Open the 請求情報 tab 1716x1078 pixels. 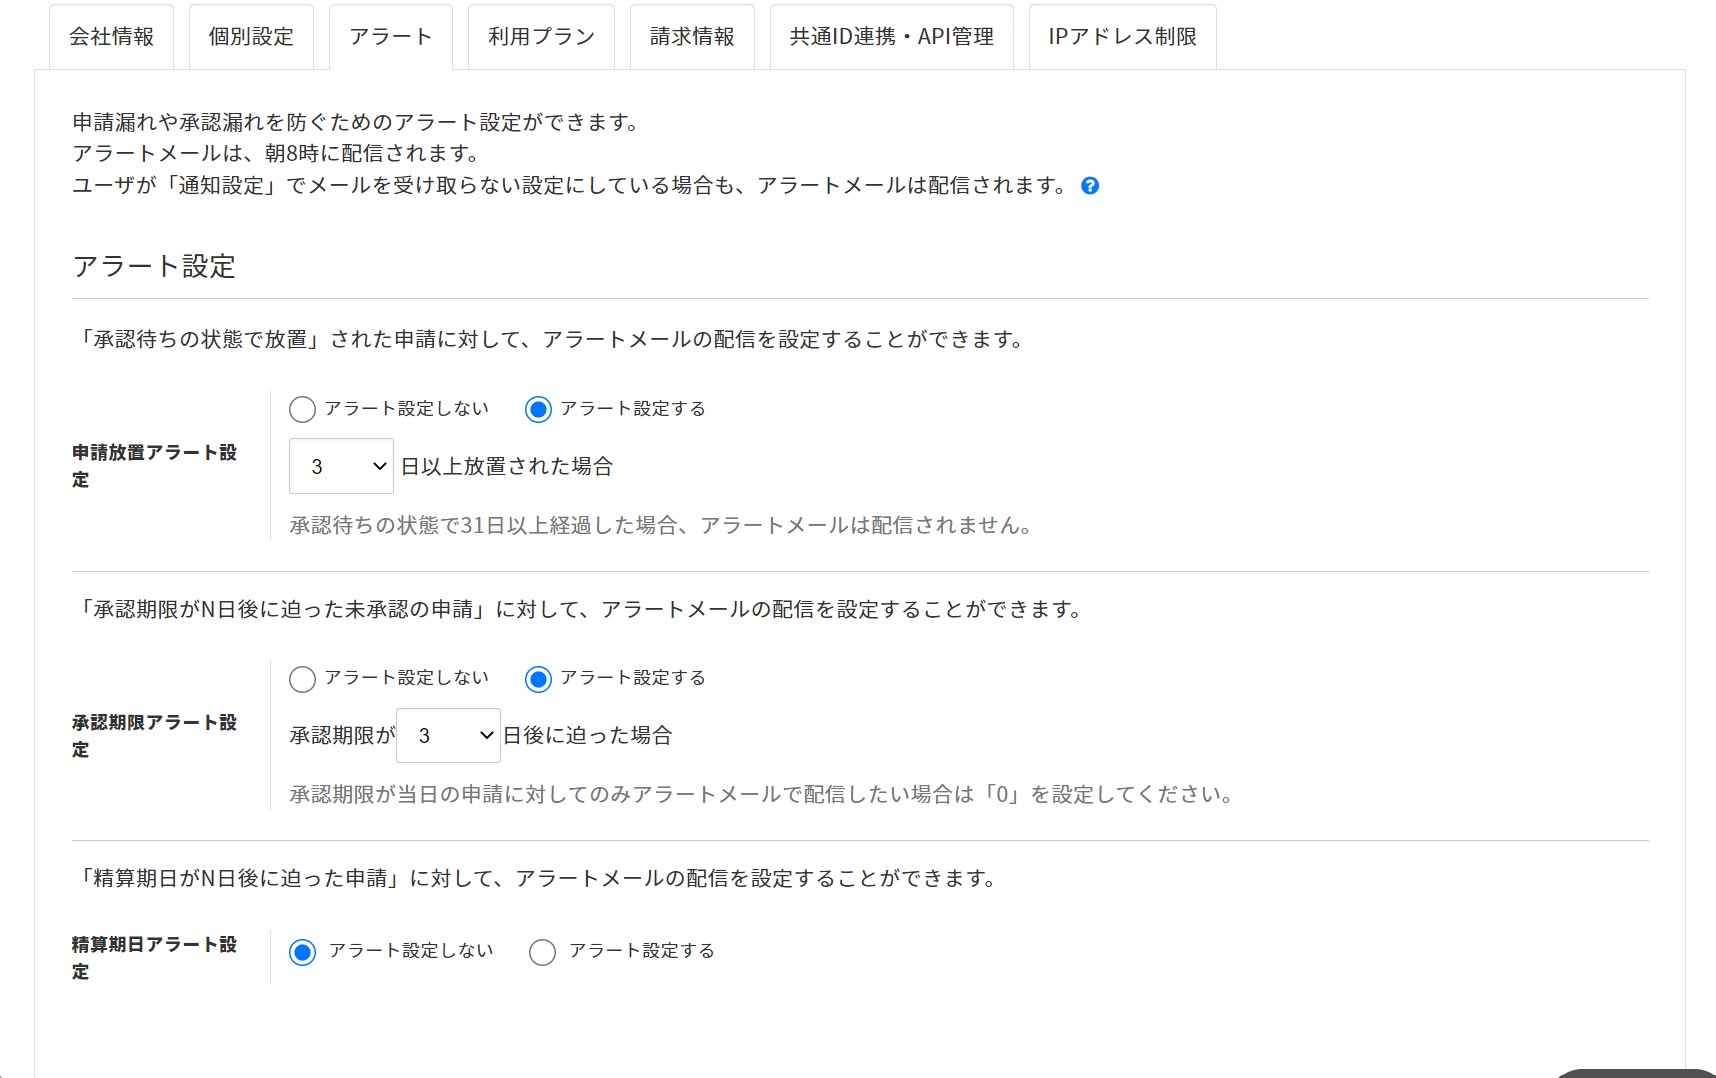[692, 37]
